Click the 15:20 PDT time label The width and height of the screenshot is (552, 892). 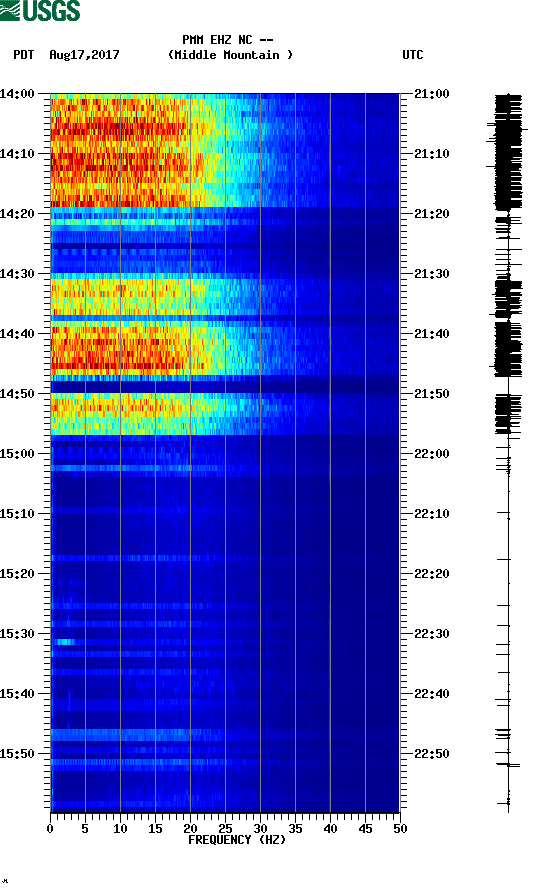click(17, 574)
